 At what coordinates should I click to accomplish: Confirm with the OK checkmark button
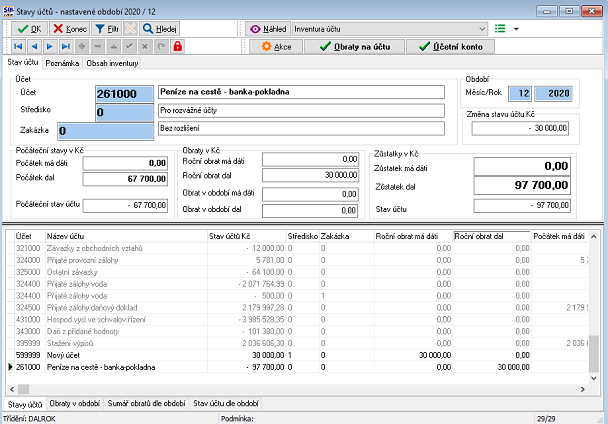click(x=29, y=29)
